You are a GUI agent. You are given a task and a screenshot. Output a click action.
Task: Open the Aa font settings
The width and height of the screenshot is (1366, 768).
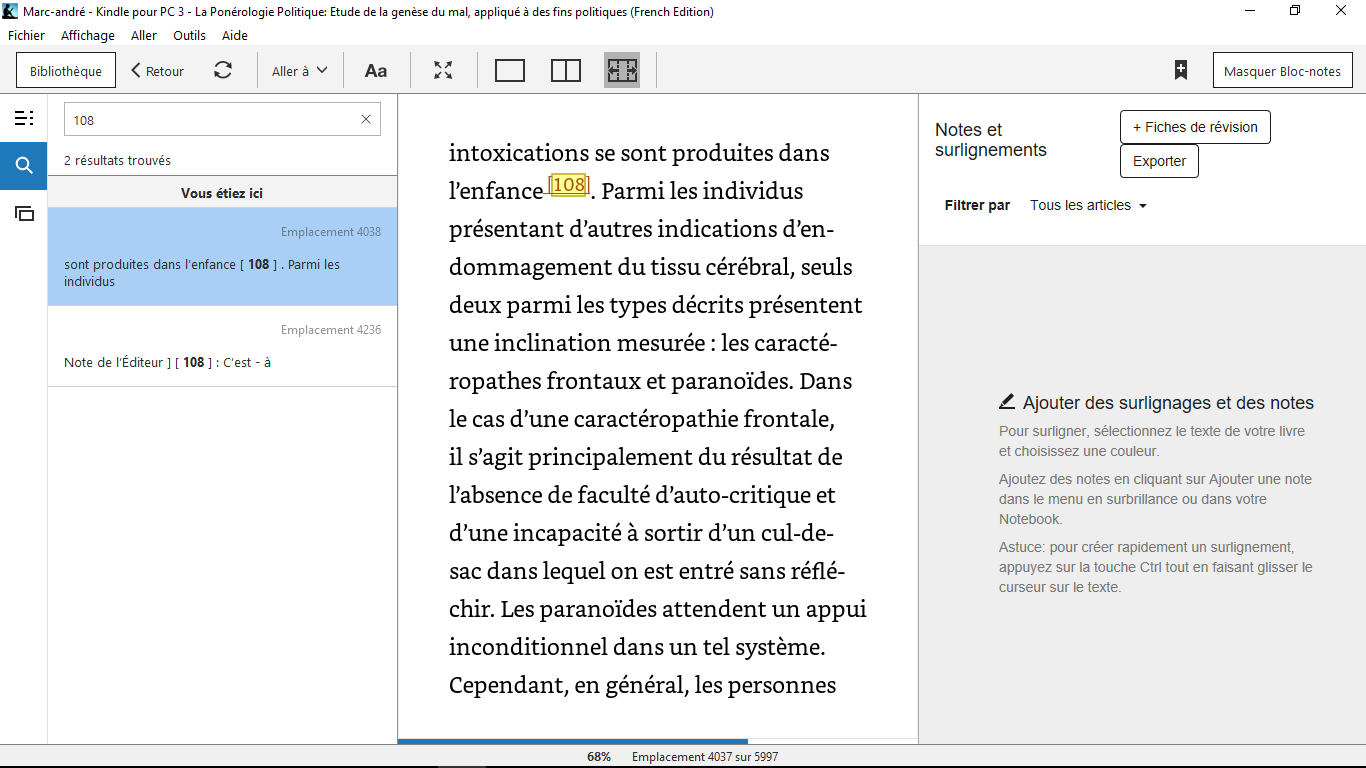click(376, 71)
